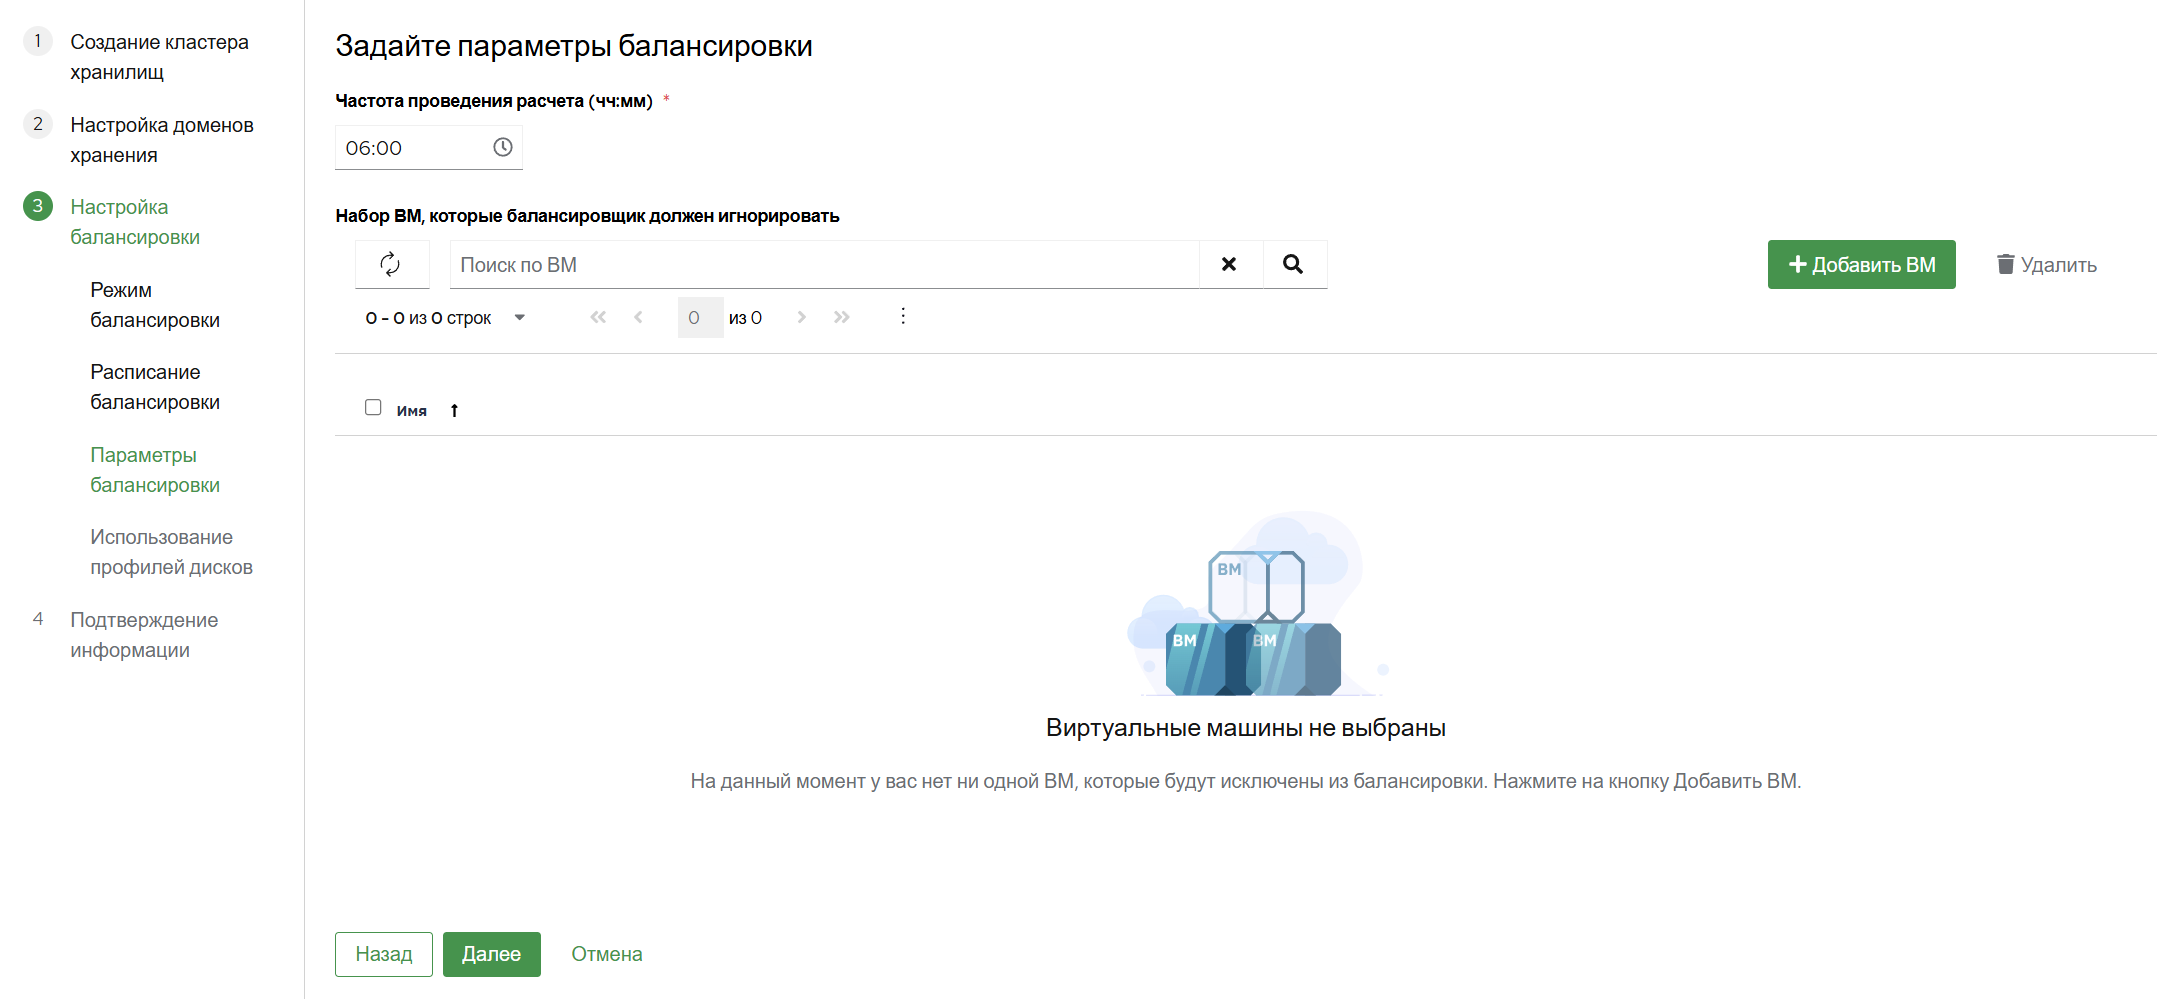Viewport: 2177px width, 999px height.
Task: Go to the last page arrow
Action: 842,317
